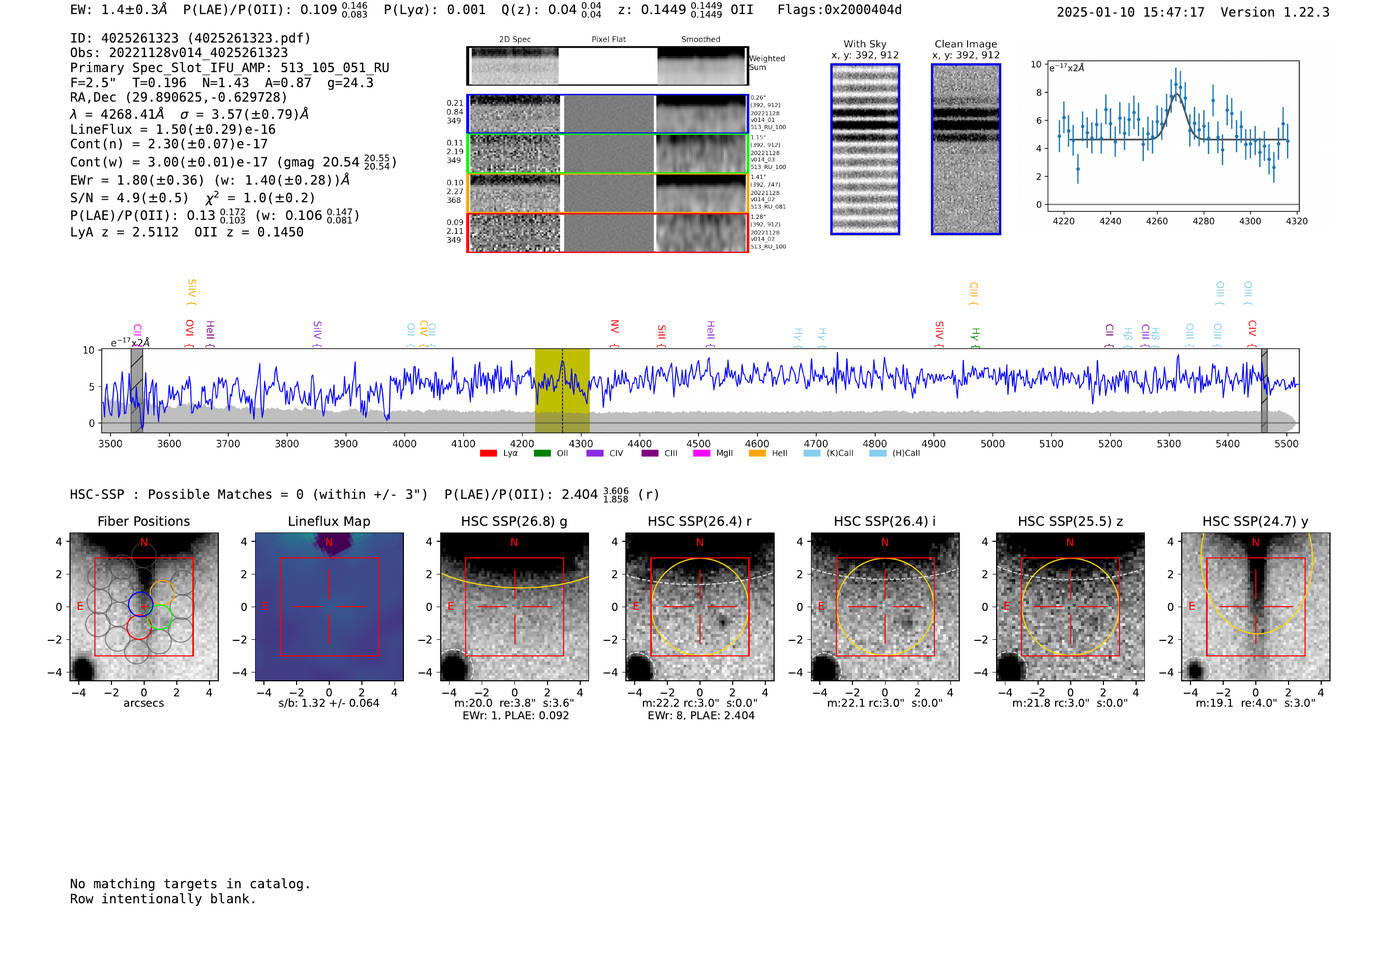Select the green-outlined 2D spectrum row
The image size is (1400, 953).
pos(607,154)
